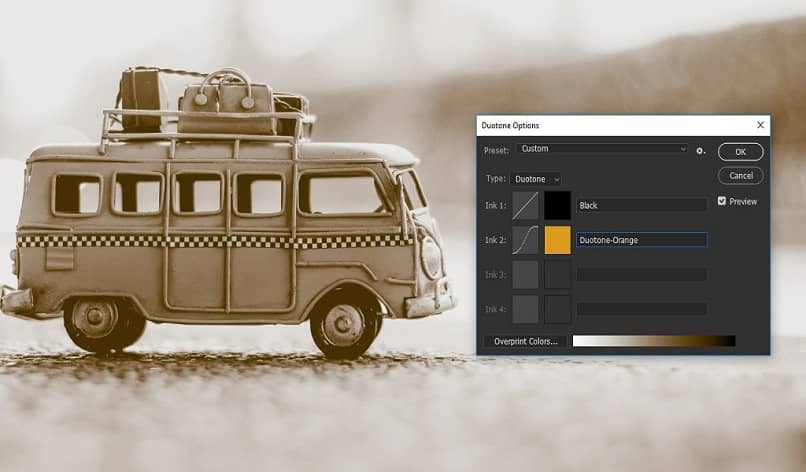Confirm with the OK button
Image resolution: width=806 pixels, height=472 pixels.
coord(741,152)
